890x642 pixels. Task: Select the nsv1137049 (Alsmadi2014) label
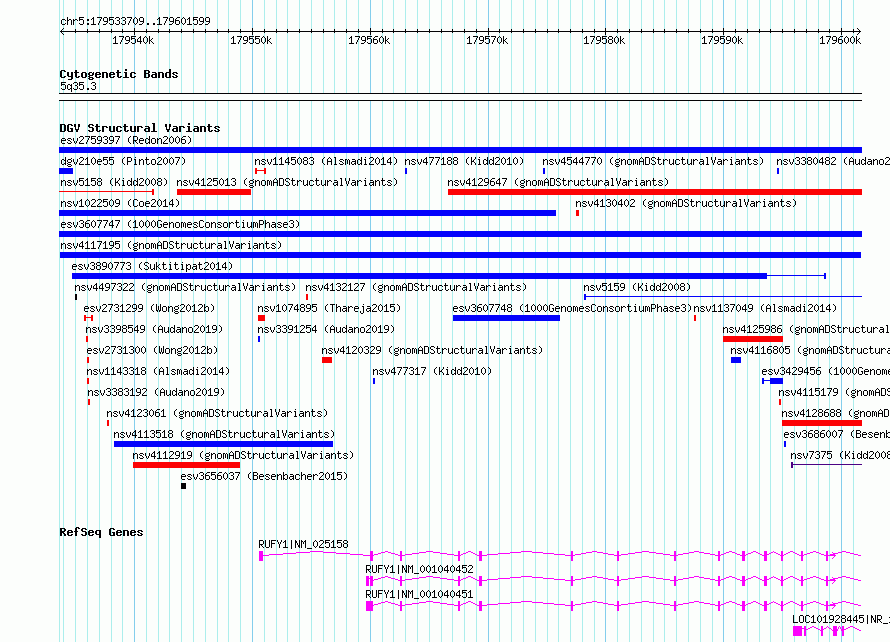pos(765,308)
